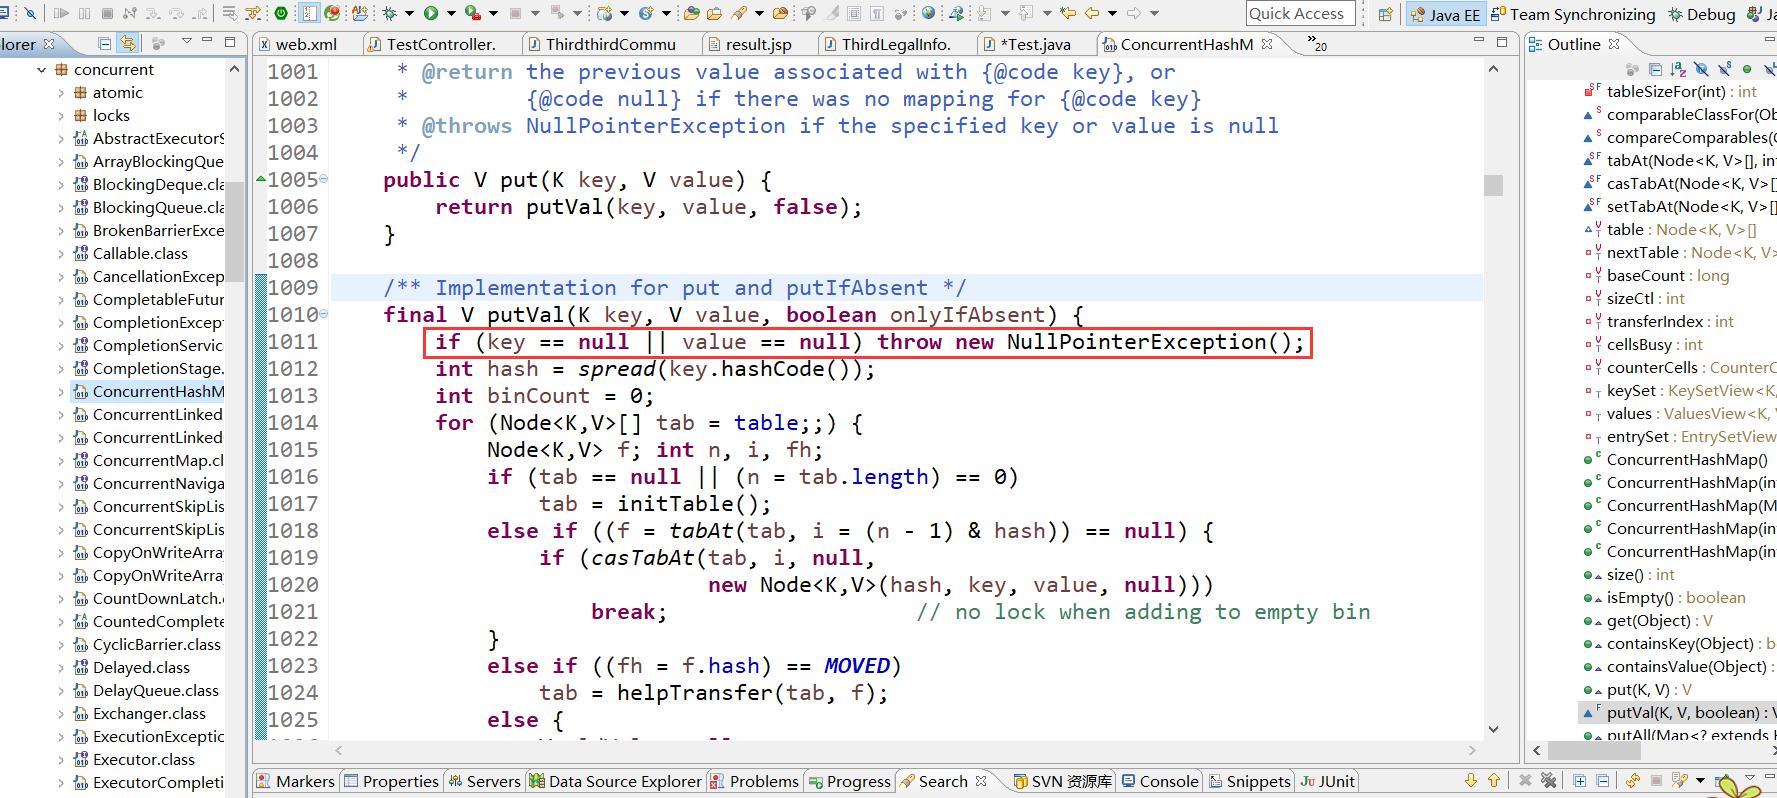Screen dimensions: 1777x798
Task: Expand the locks package node
Action: point(61,116)
